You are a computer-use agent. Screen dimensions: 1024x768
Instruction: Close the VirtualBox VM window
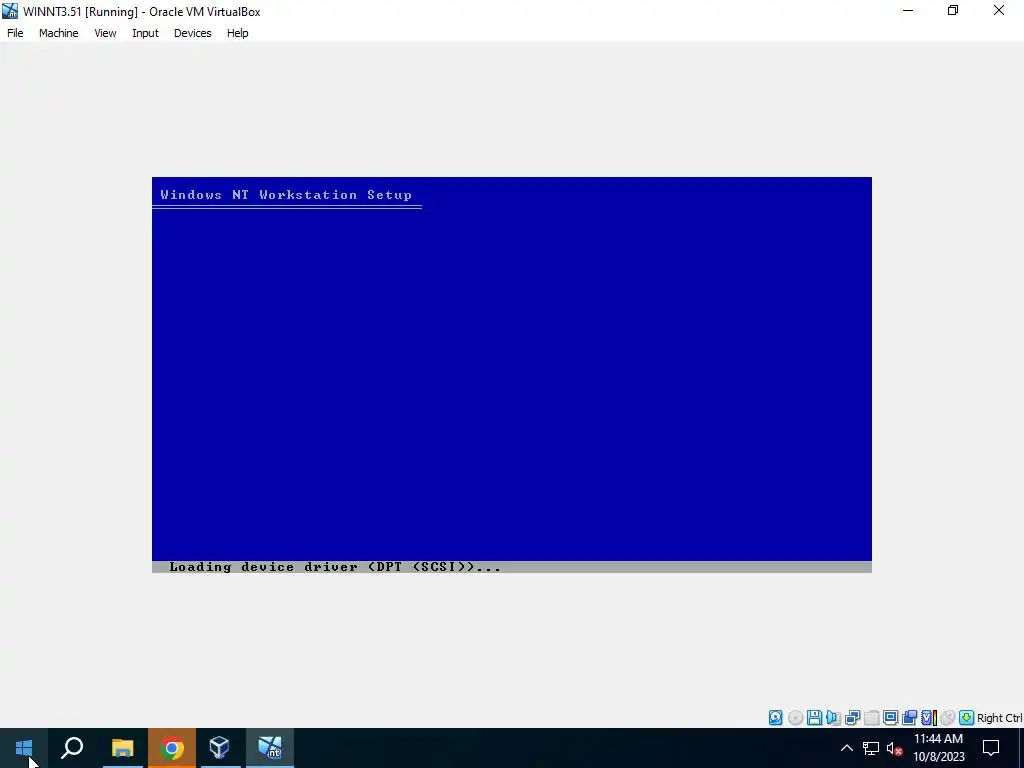coord(999,11)
